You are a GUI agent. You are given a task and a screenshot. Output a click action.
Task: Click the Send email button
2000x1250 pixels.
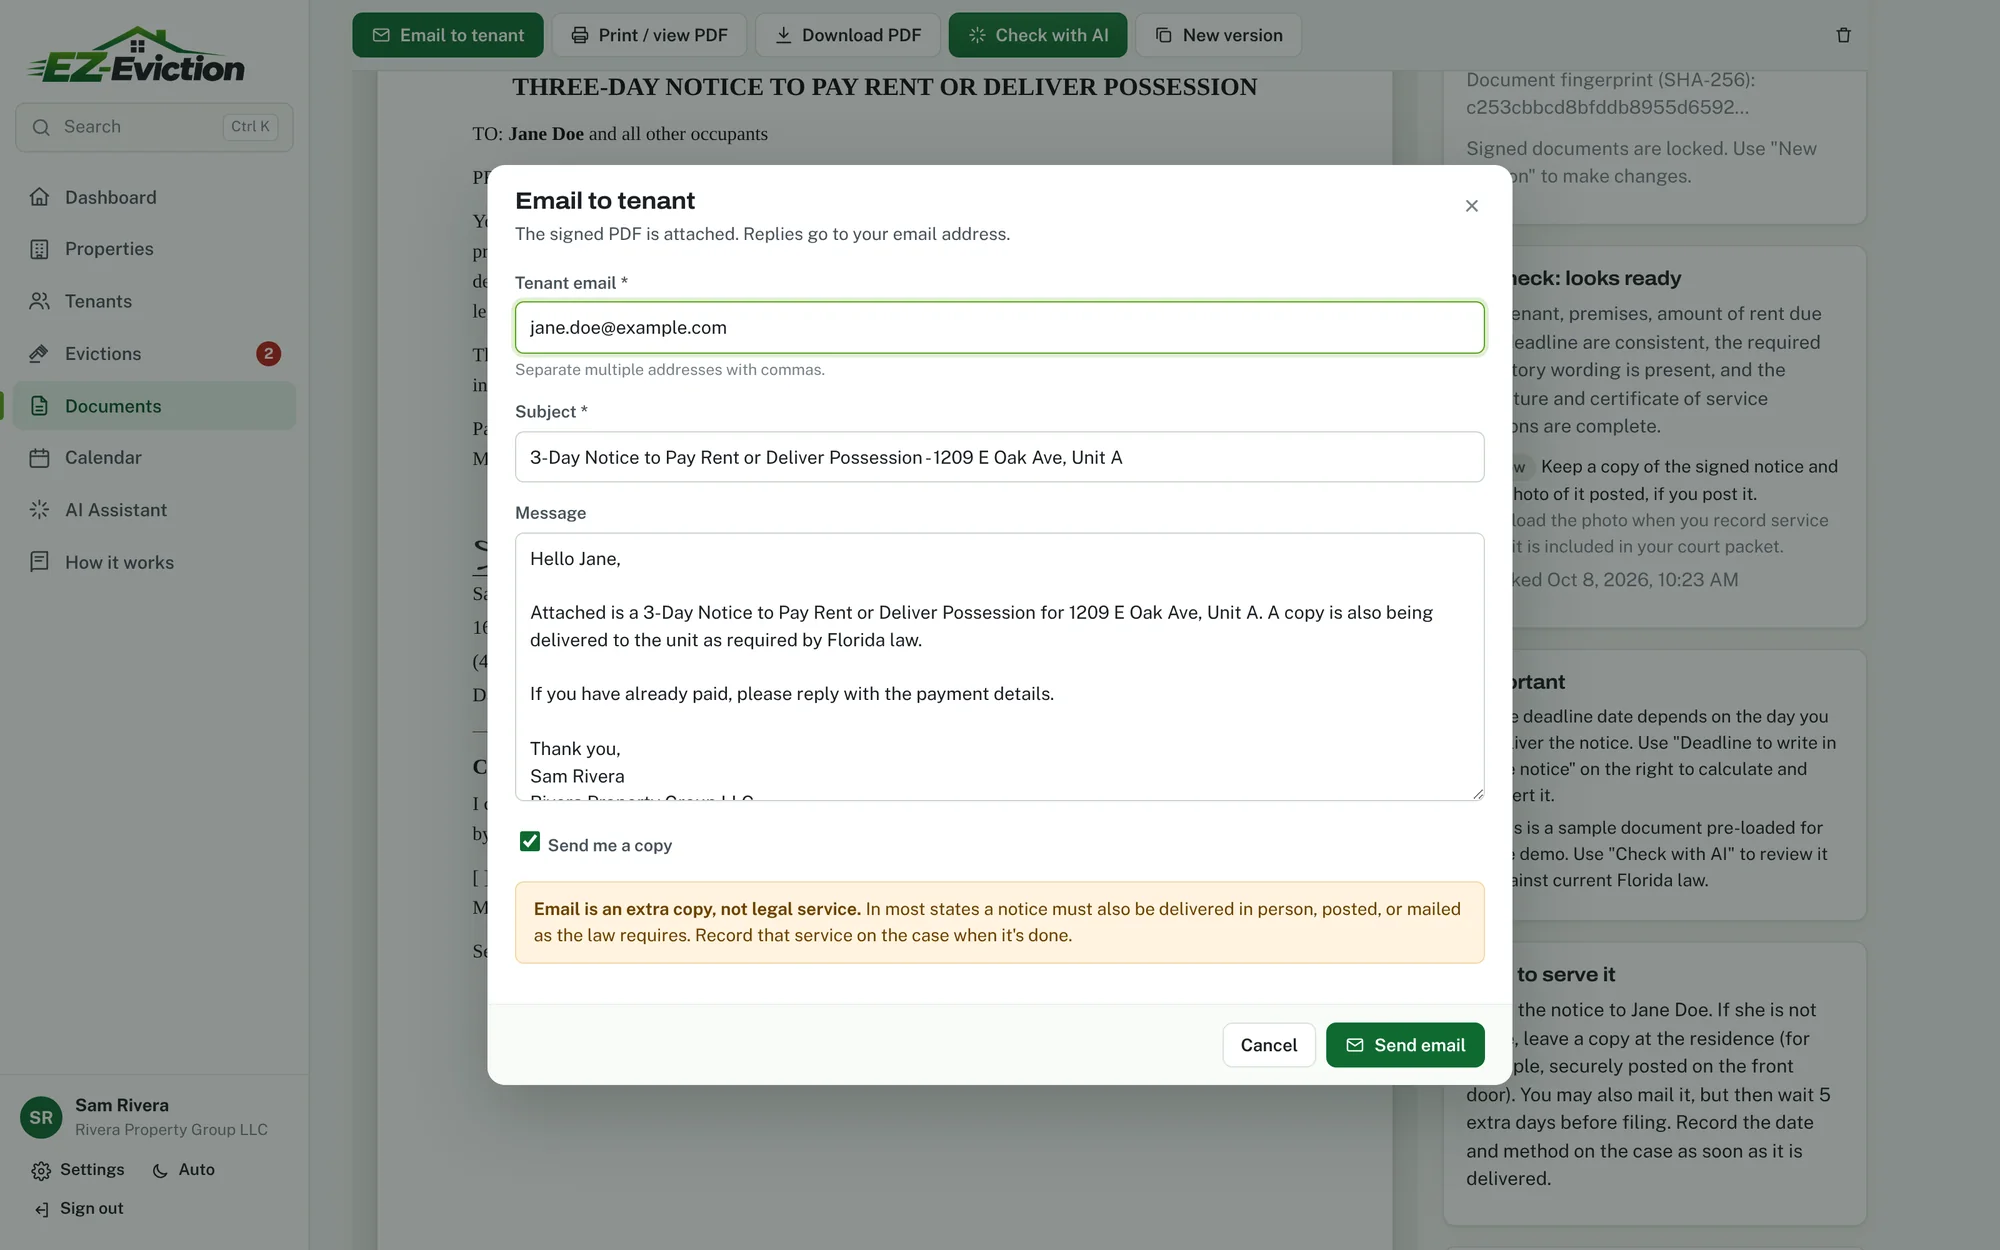coord(1405,1045)
